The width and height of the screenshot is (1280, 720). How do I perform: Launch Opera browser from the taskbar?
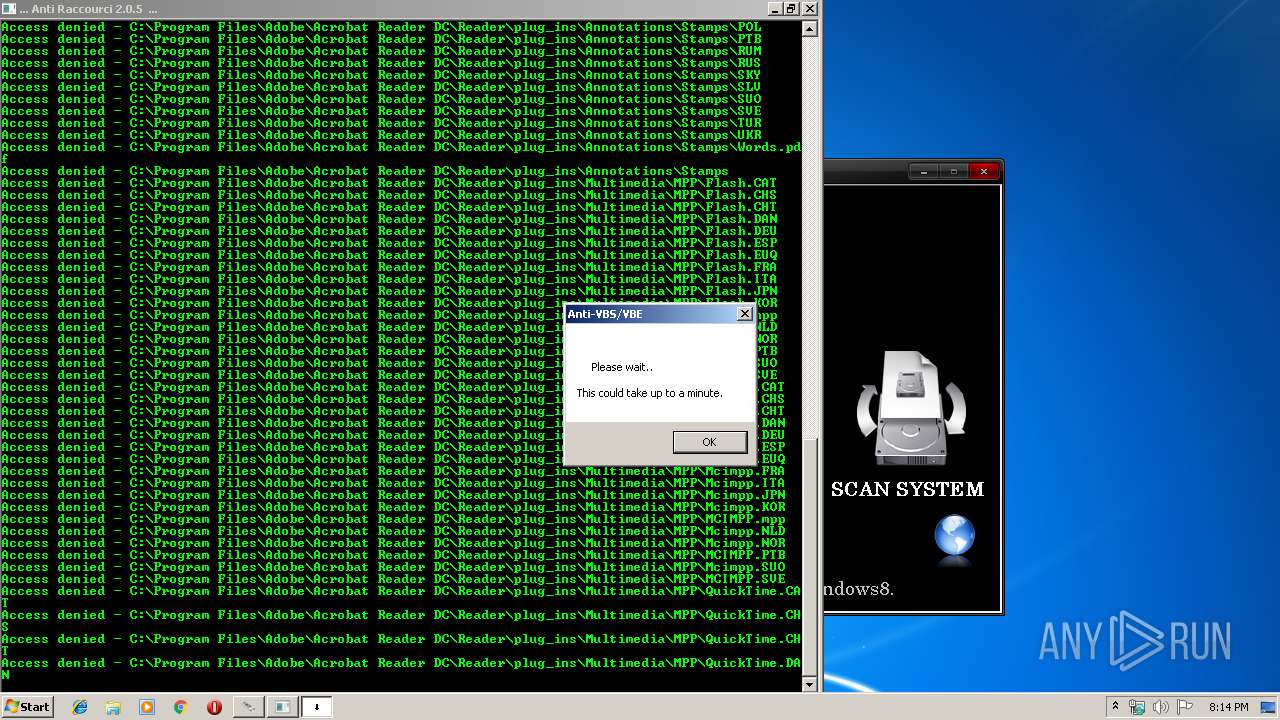click(x=214, y=707)
